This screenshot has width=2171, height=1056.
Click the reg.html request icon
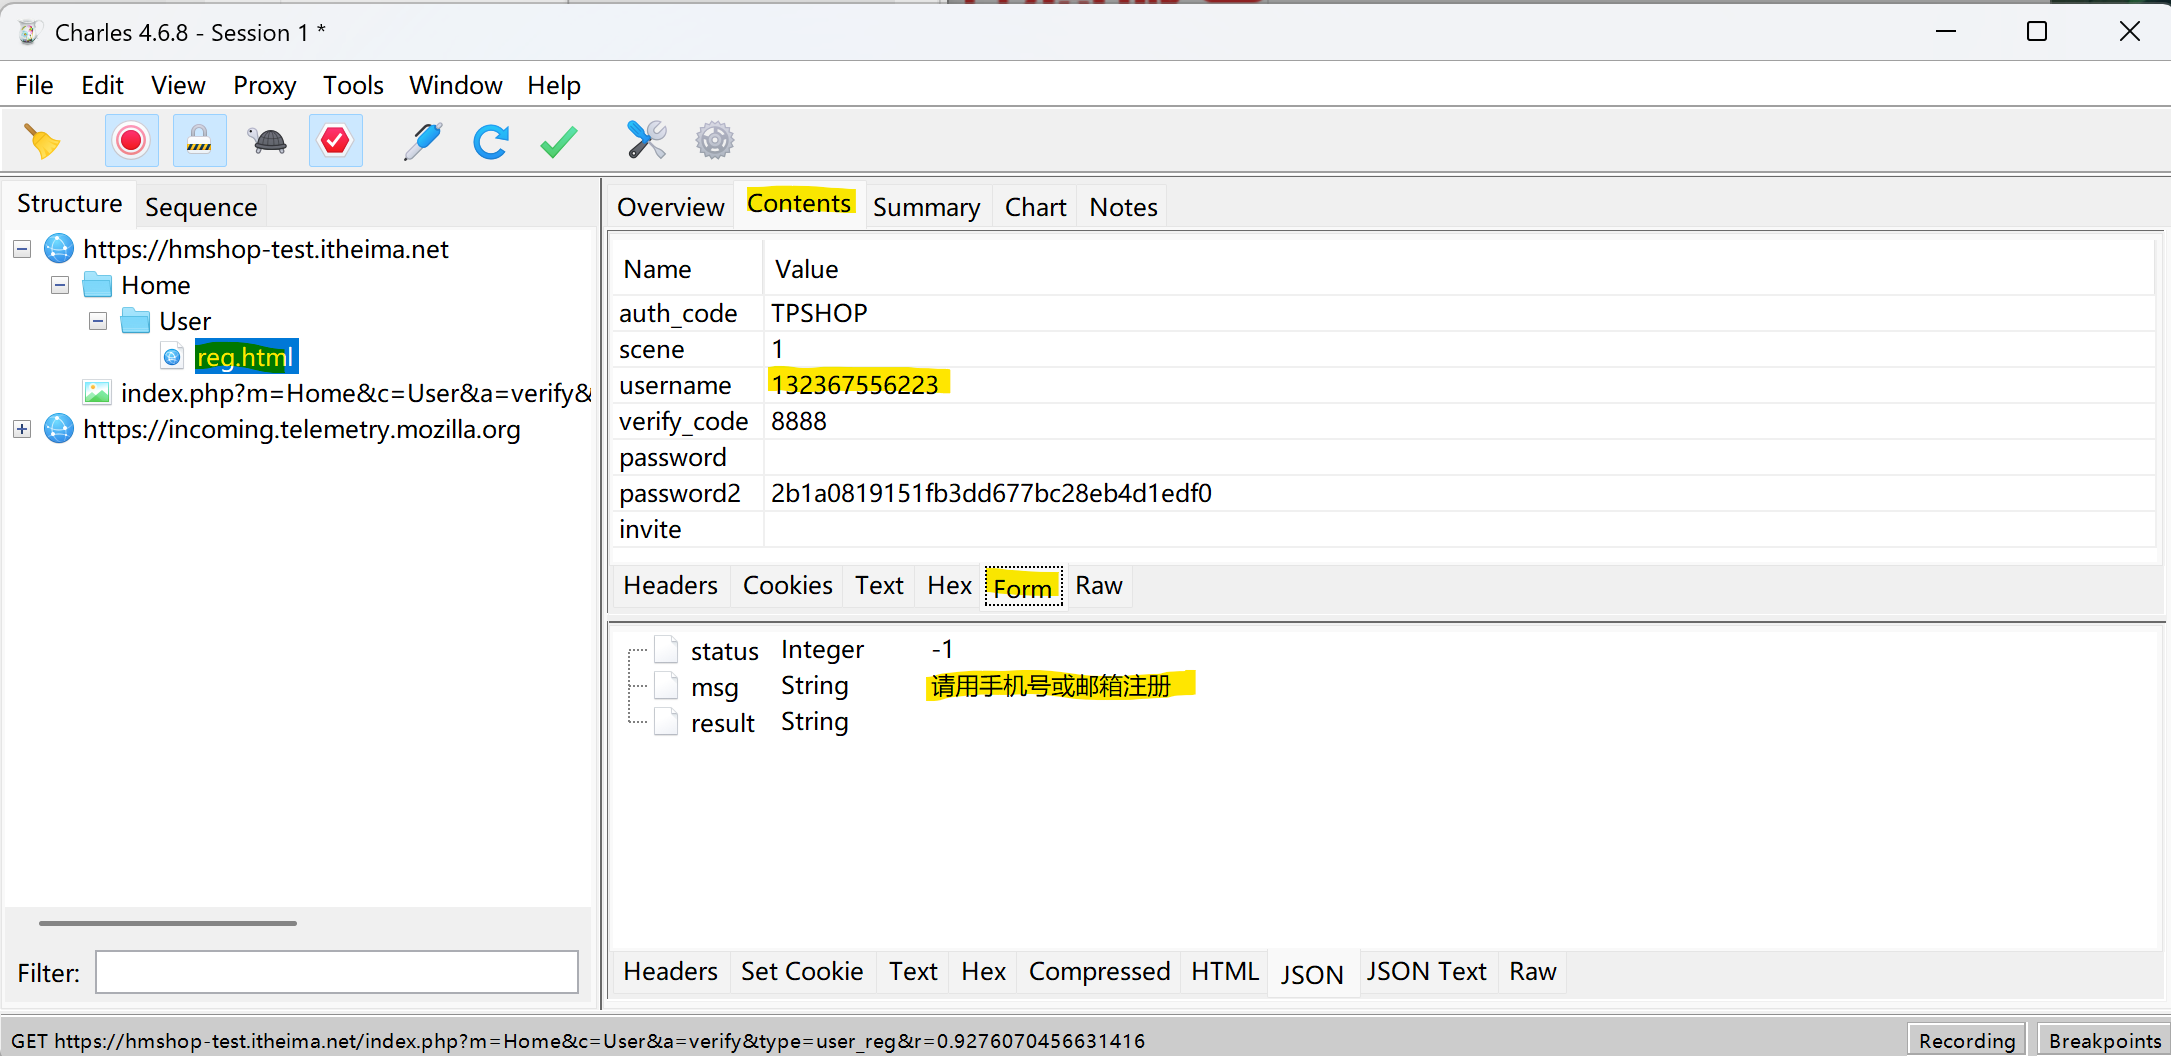[173, 357]
